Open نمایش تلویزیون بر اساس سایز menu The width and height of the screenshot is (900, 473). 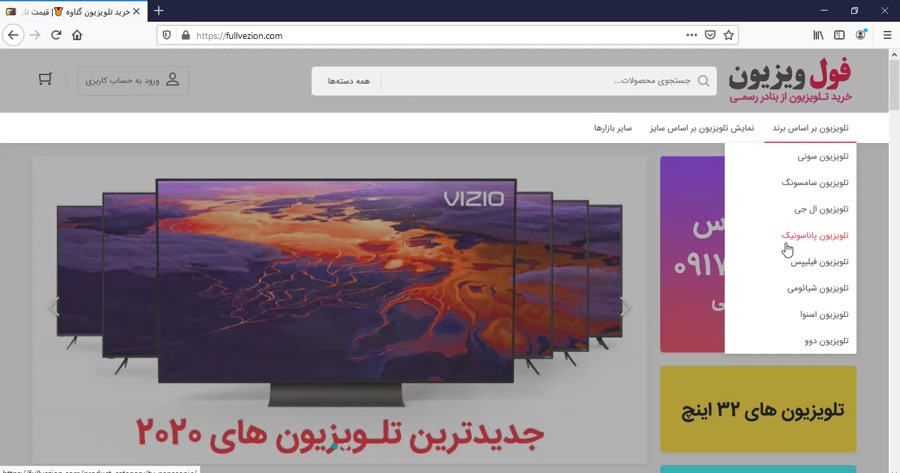tap(702, 128)
